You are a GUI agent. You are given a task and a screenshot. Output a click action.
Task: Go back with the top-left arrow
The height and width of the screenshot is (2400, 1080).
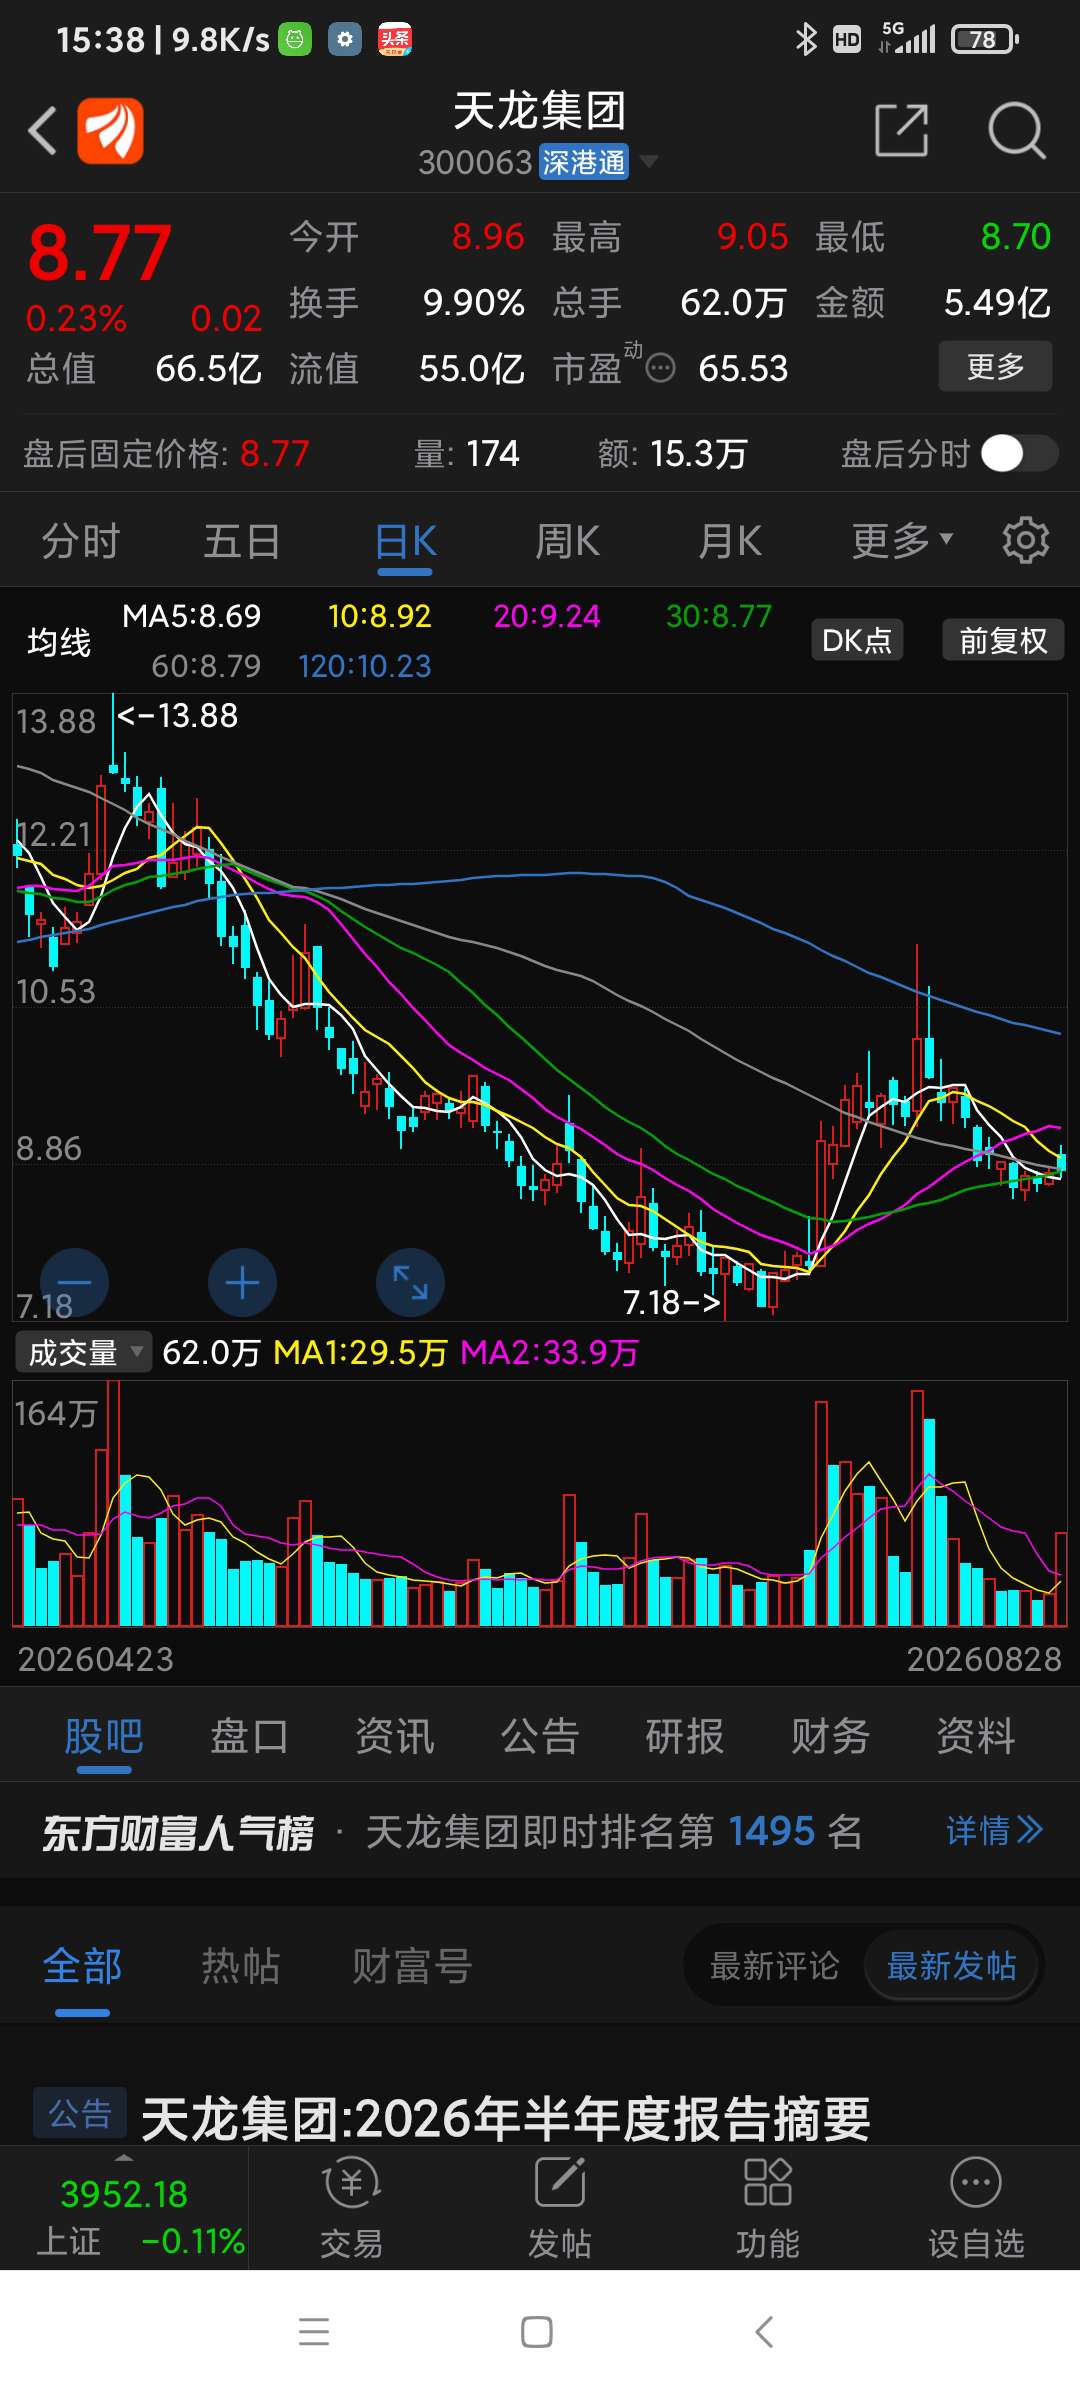42,131
